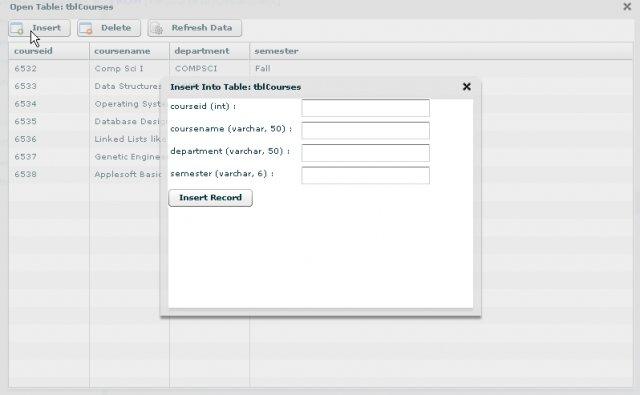
Task: Click the semester (varchar, 6) label
Action: click(x=222, y=174)
